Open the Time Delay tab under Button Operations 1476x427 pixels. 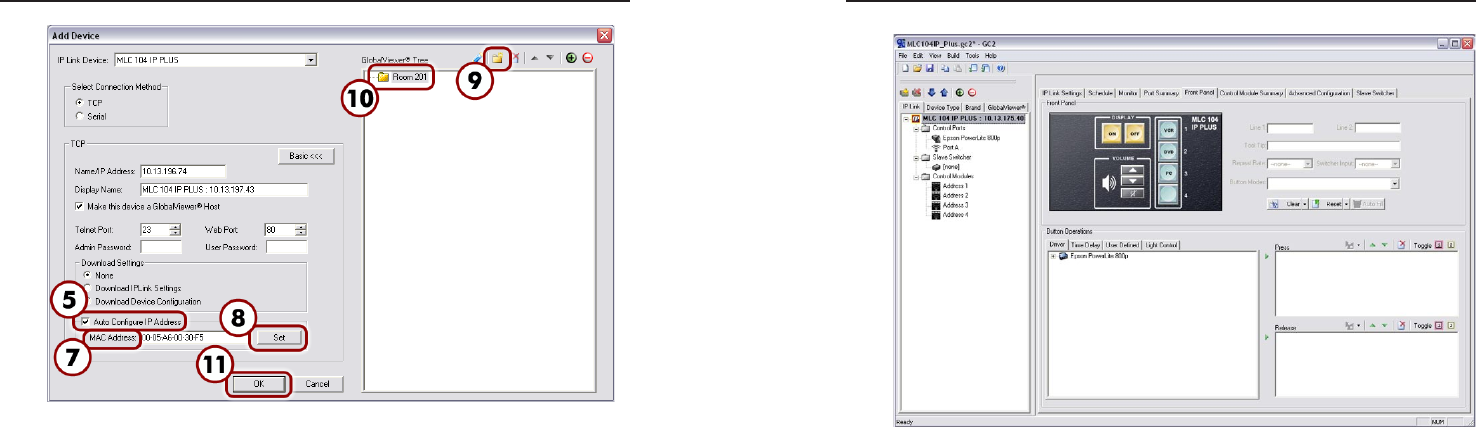pyautogui.click(x=1085, y=243)
